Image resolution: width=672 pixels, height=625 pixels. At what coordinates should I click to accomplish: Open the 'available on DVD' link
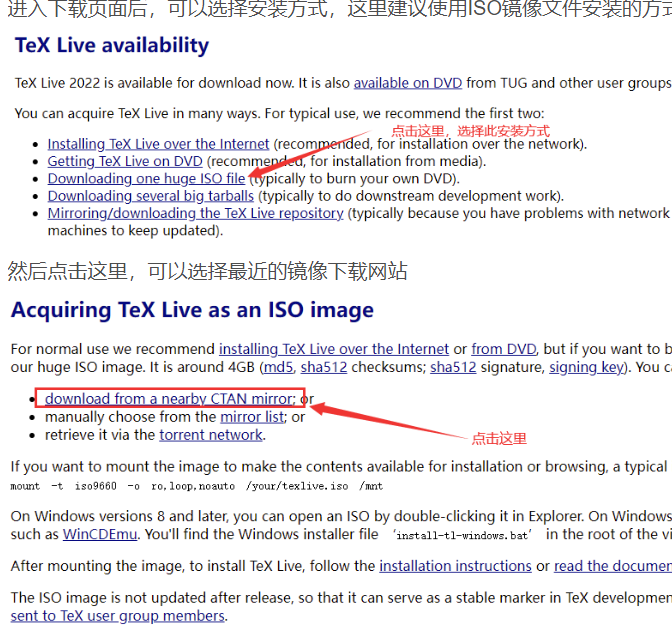coord(408,83)
